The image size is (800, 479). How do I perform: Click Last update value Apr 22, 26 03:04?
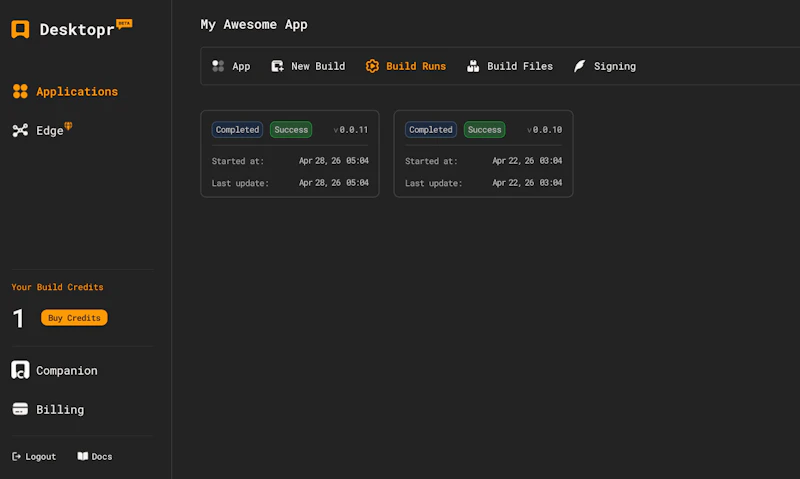click(x=527, y=183)
